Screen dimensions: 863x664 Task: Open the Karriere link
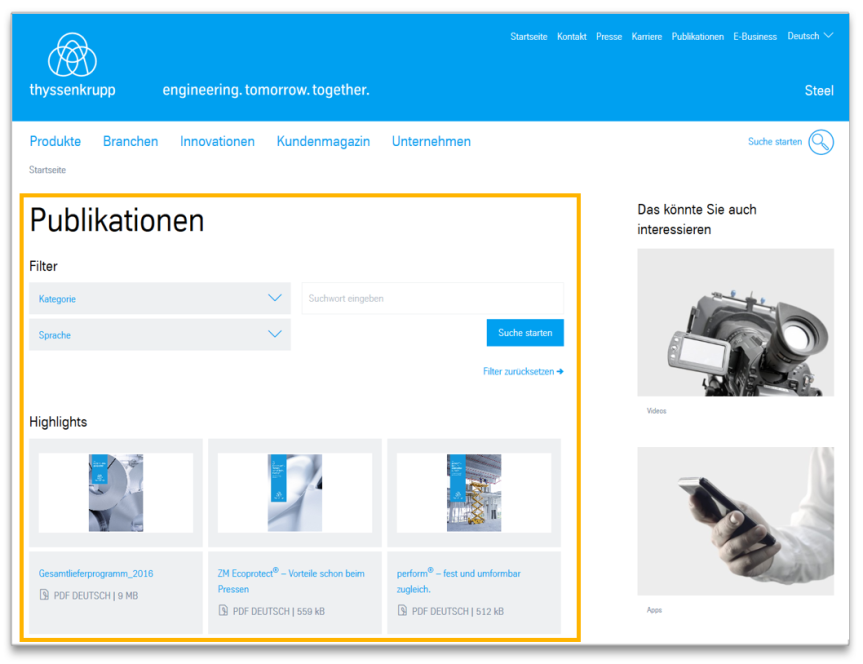click(x=647, y=36)
